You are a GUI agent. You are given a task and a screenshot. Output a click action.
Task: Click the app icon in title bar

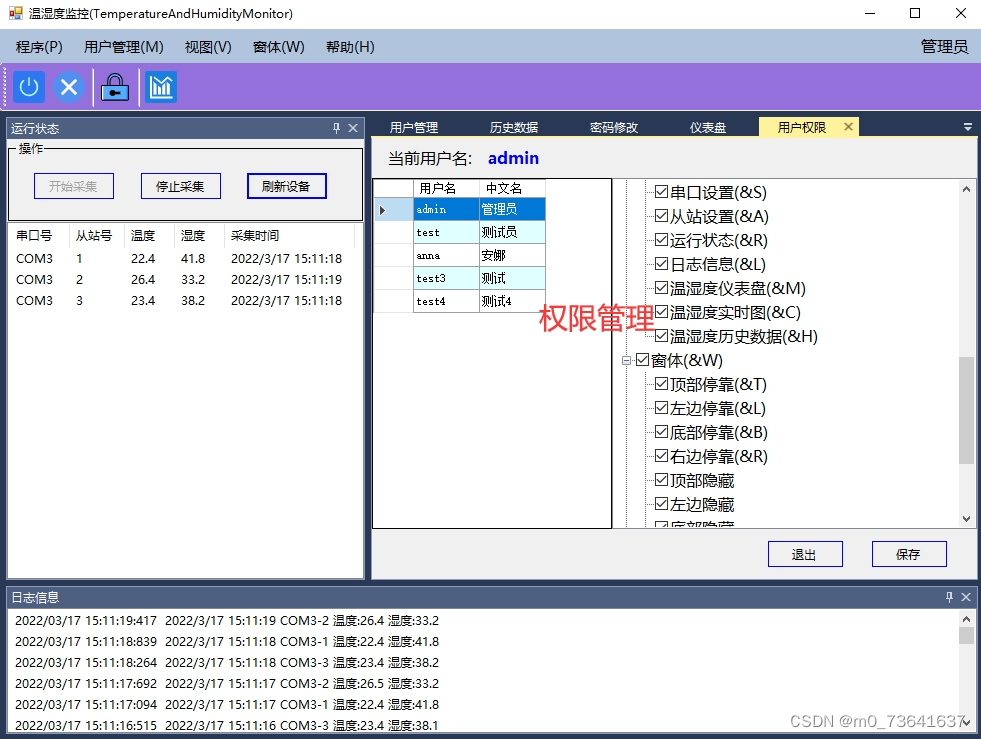(x=15, y=13)
